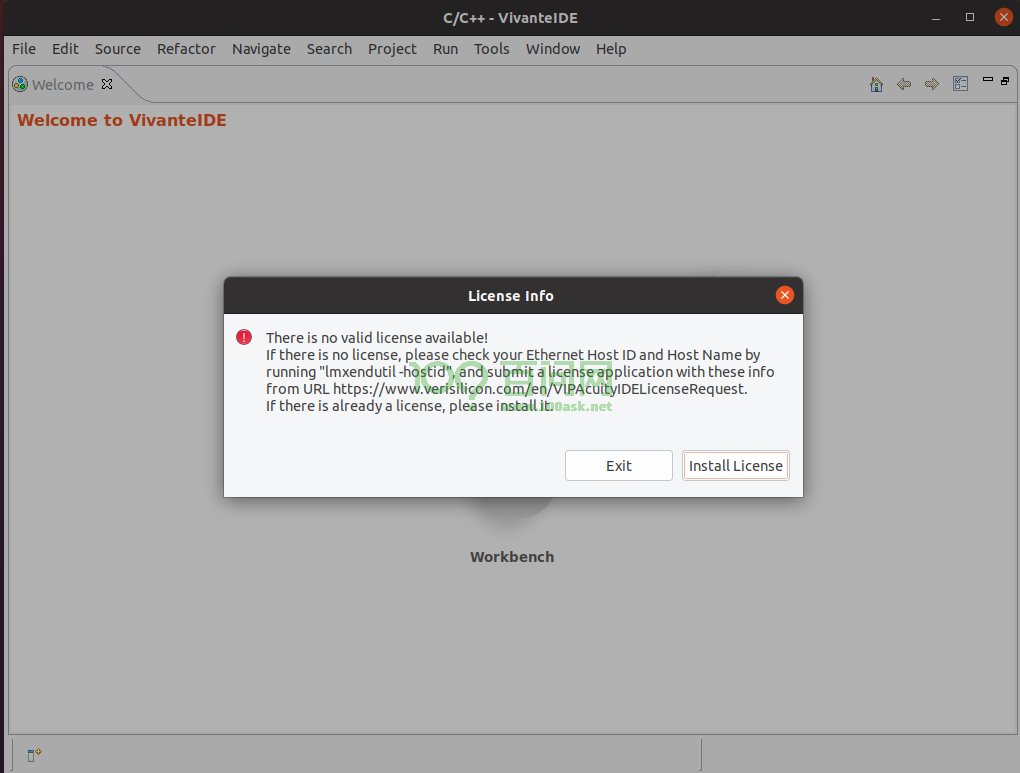Close the Welcome tab with X icon

[107, 84]
